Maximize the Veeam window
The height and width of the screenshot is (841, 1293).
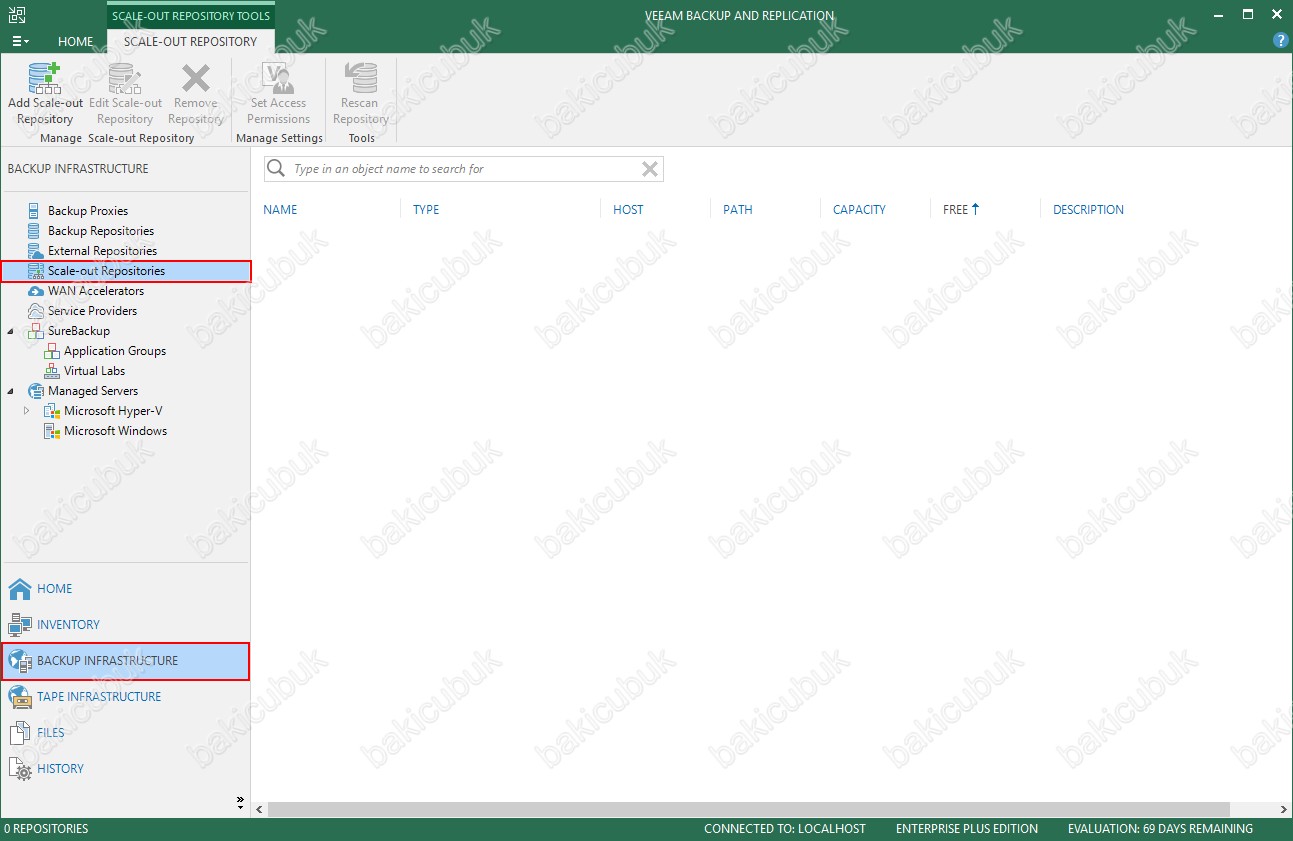(x=1248, y=15)
